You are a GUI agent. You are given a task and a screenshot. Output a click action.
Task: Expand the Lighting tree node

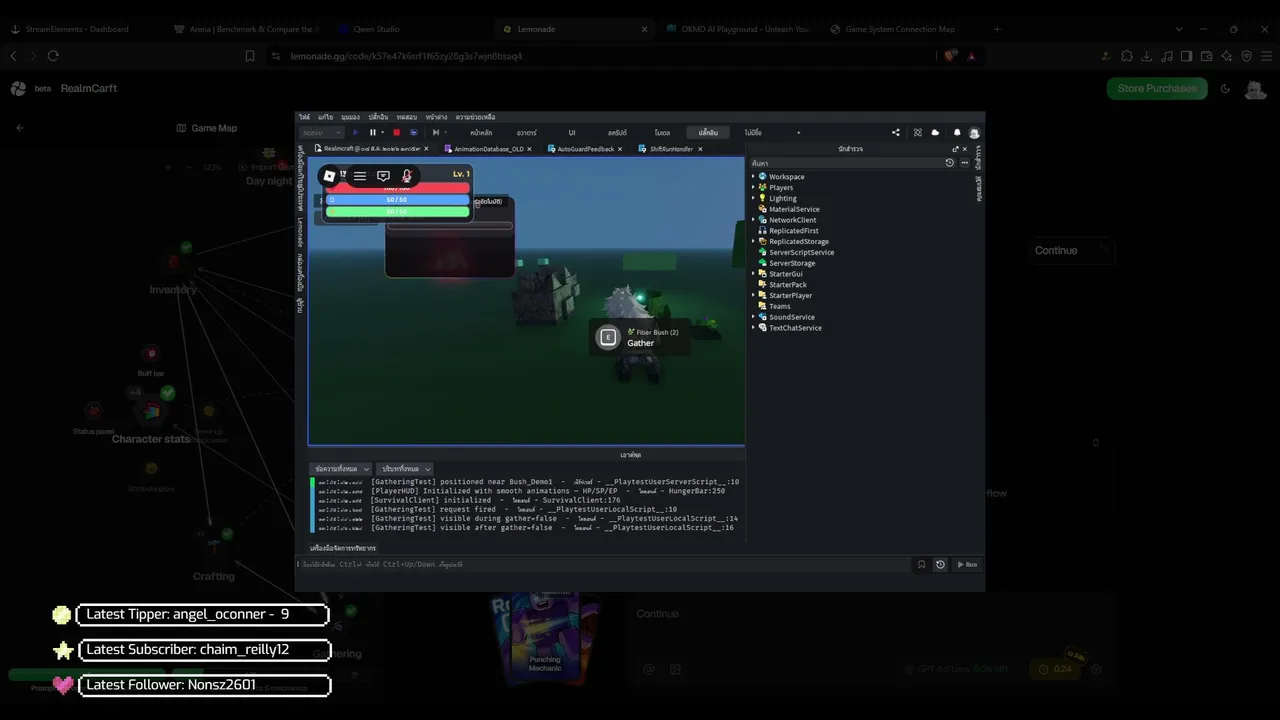pyautogui.click(x=753, y=198)
